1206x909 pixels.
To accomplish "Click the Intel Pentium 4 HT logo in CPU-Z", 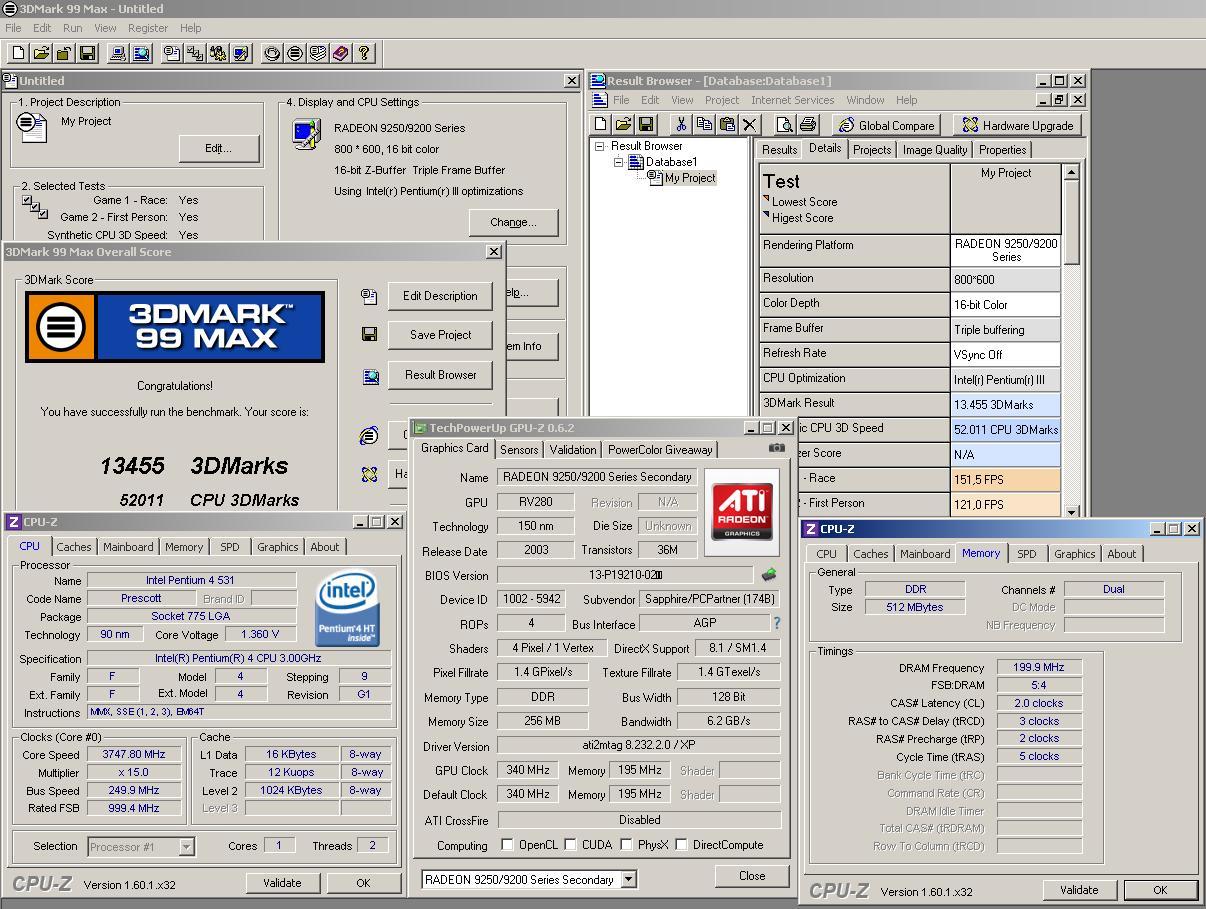I will (347, 609).
